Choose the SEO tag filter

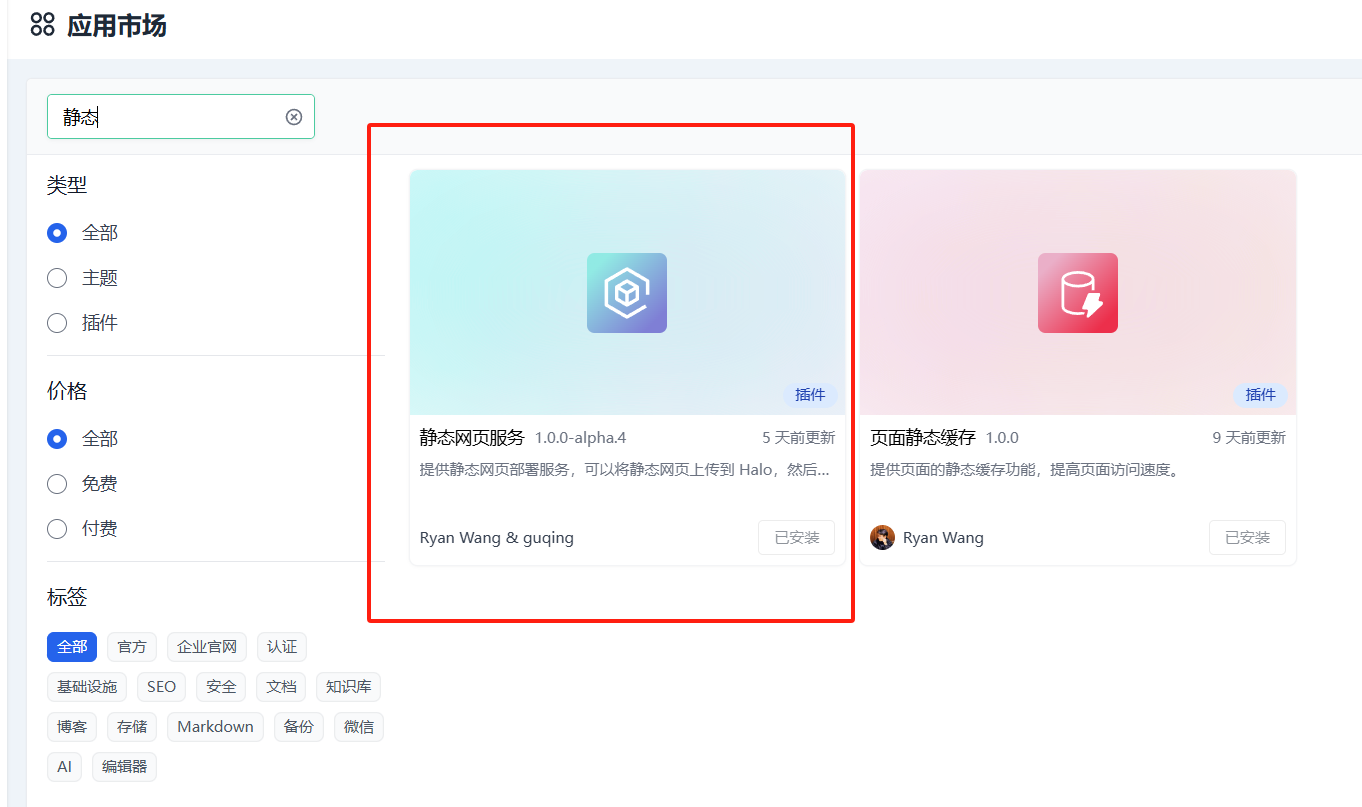coord(161,687)
